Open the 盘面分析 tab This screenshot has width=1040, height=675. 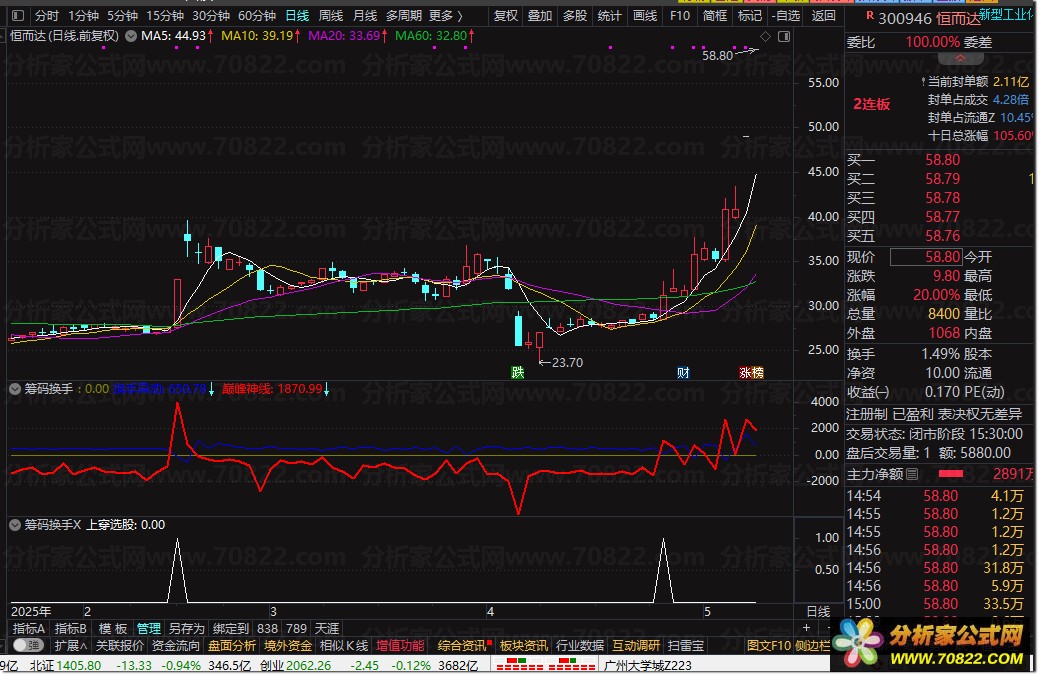point(231,646)
